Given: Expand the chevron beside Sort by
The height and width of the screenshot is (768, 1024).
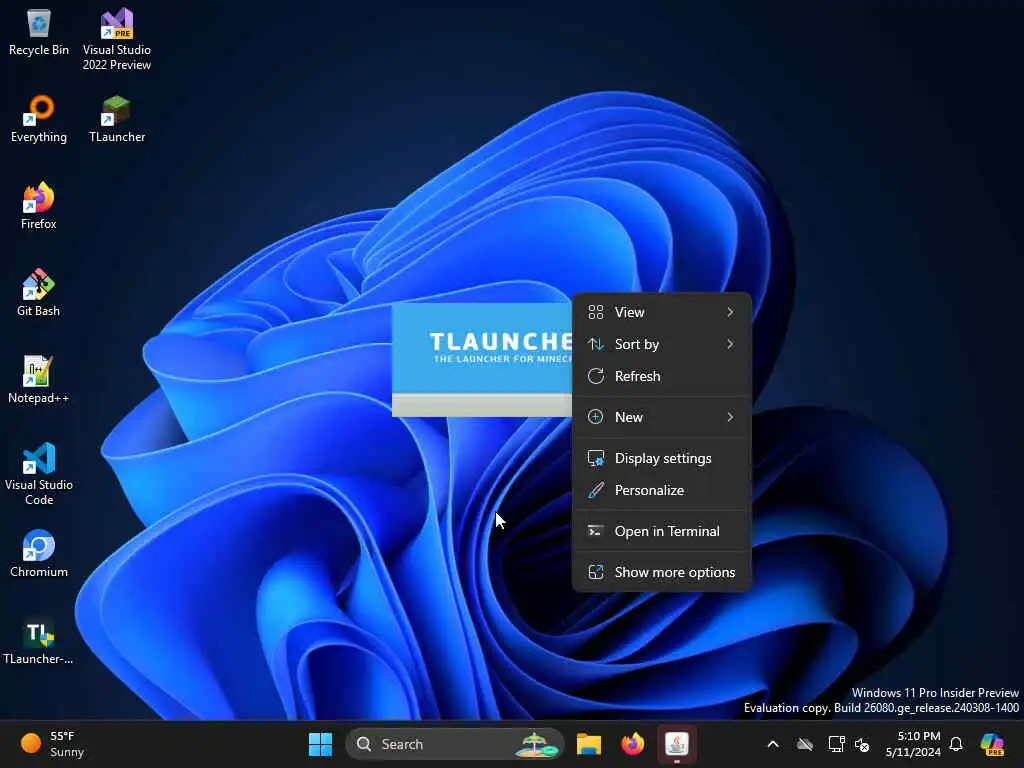Looking at the screenshot, I should (x=730, y=344).
